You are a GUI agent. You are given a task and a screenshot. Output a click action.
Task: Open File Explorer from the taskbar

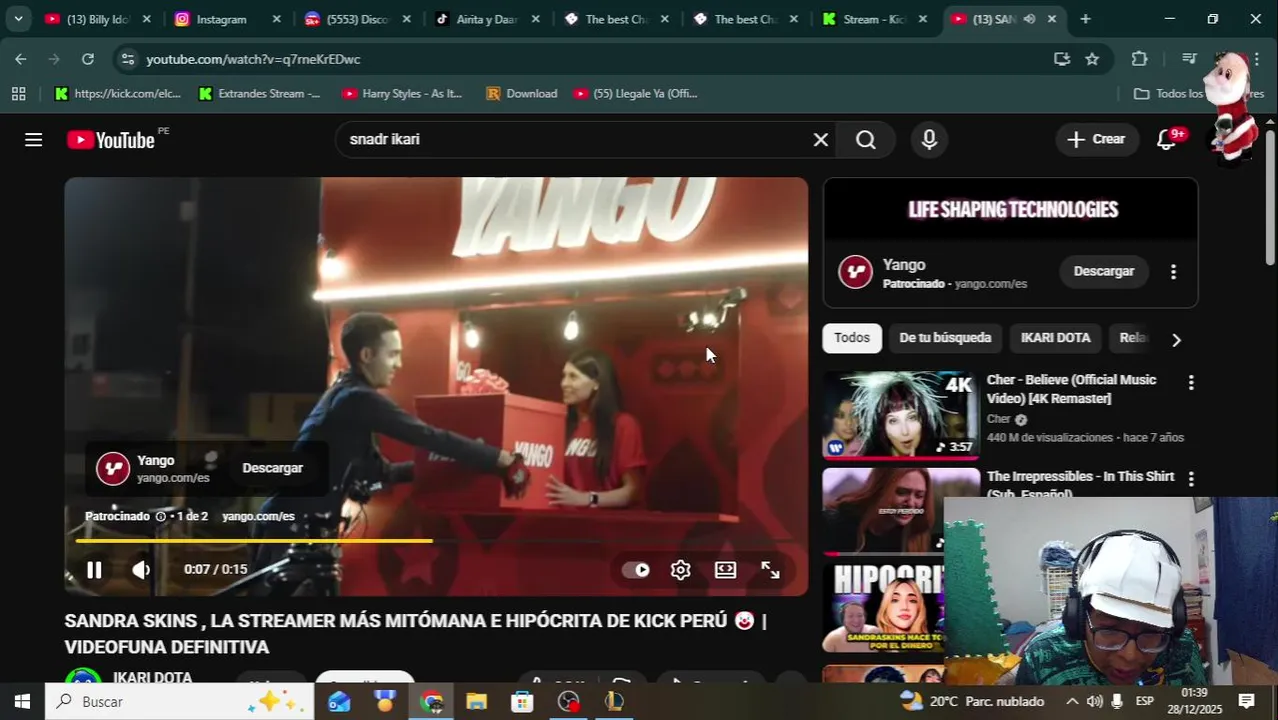476,702
